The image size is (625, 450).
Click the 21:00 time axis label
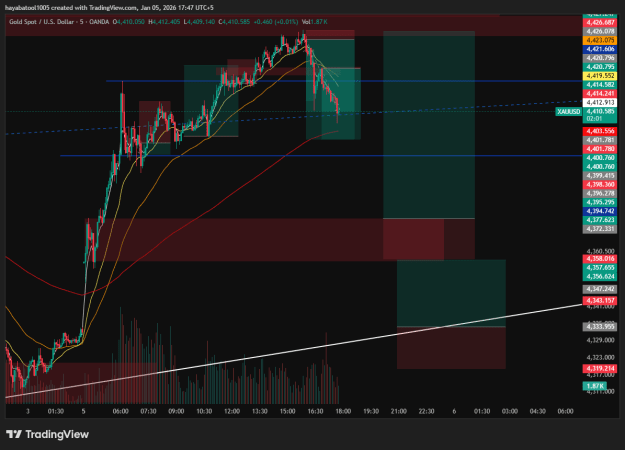[399, 411]
